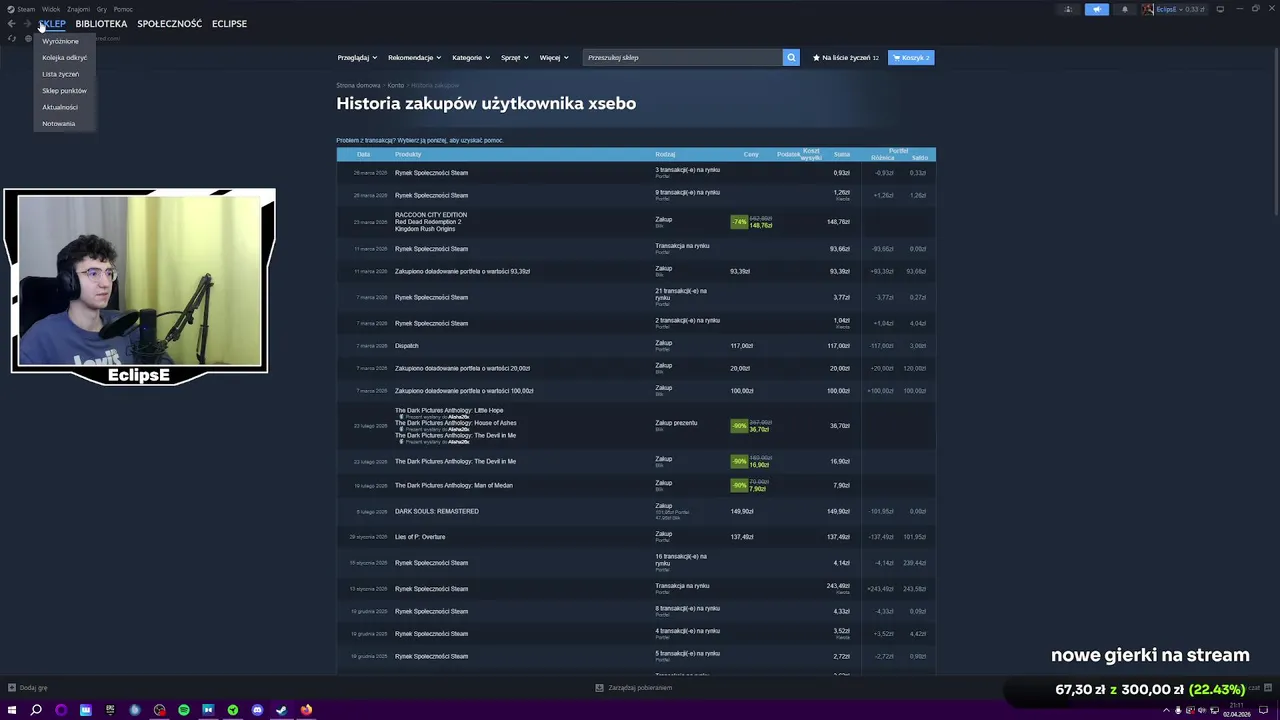Open the friends icon in the title bar
Viewport: 1280px width, 720px height.
(x=1068, y=9)
